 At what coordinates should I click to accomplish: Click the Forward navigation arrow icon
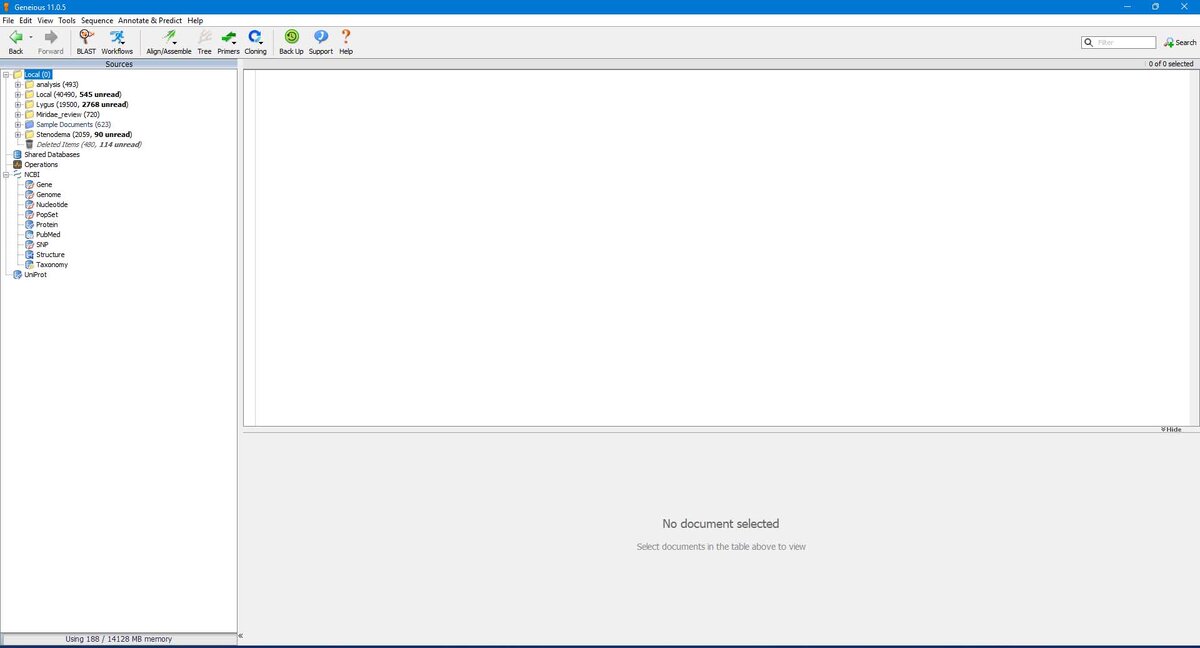coord(51,37)
